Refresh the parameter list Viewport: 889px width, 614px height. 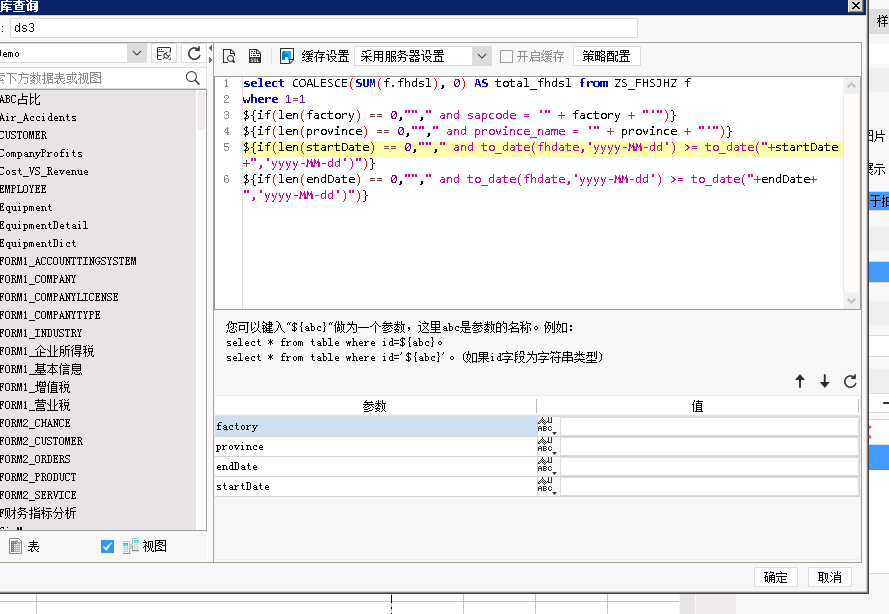[x=850, y=381]
